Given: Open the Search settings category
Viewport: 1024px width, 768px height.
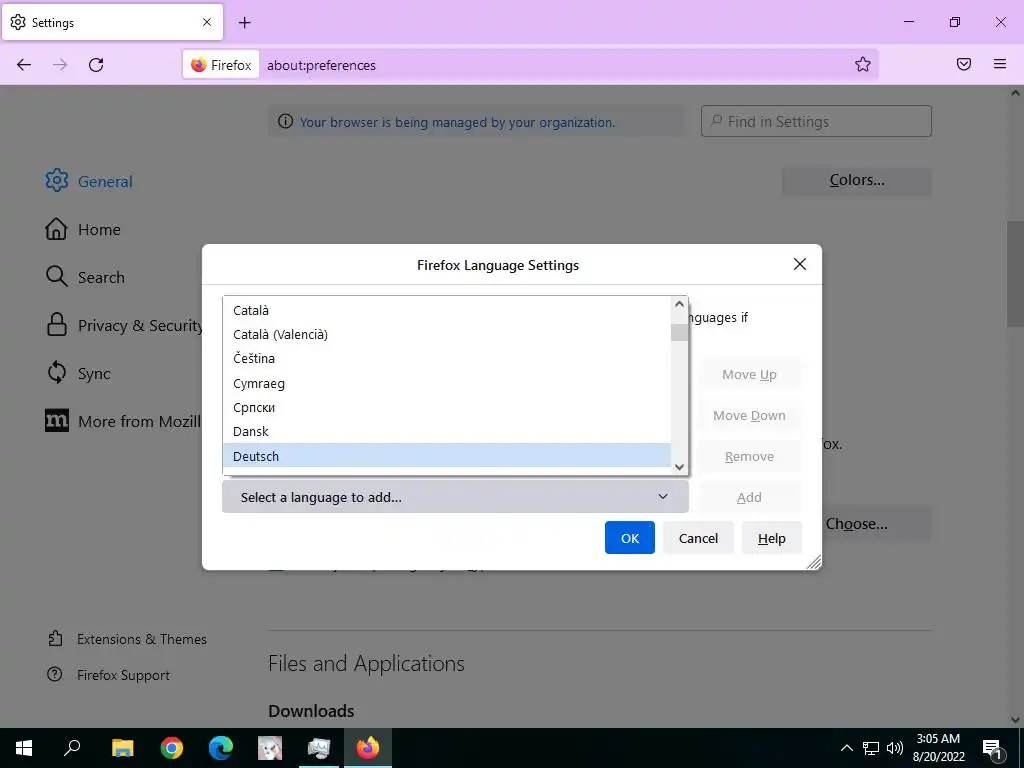Looking at the screenshot, I should click(x=85, y=277).
